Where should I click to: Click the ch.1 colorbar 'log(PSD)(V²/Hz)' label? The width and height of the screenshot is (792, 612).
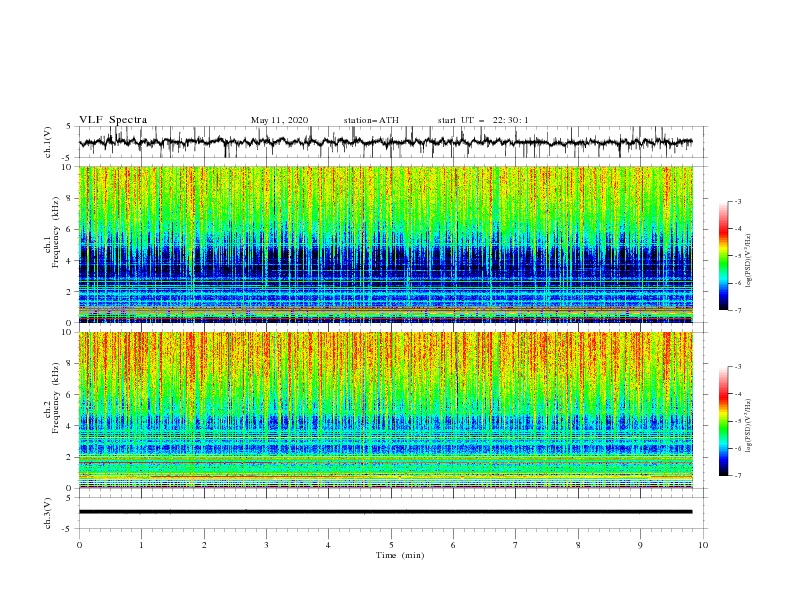(748, 260)
